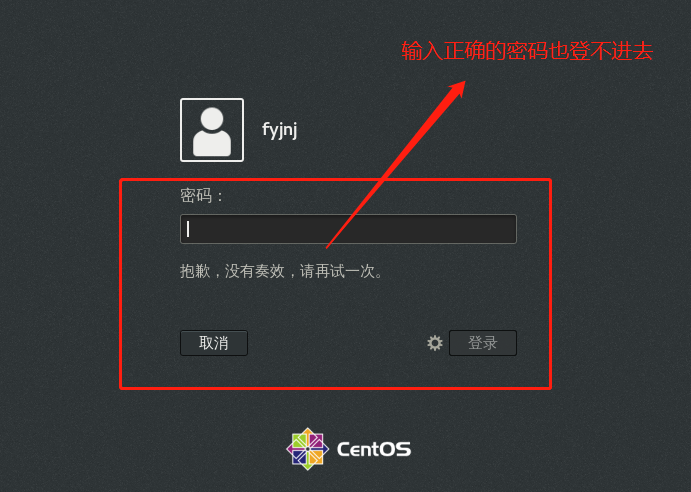Viewport: 691px width, 492px height.
Task: Click the blinking text cursor in password box
Action: point(188,229)
